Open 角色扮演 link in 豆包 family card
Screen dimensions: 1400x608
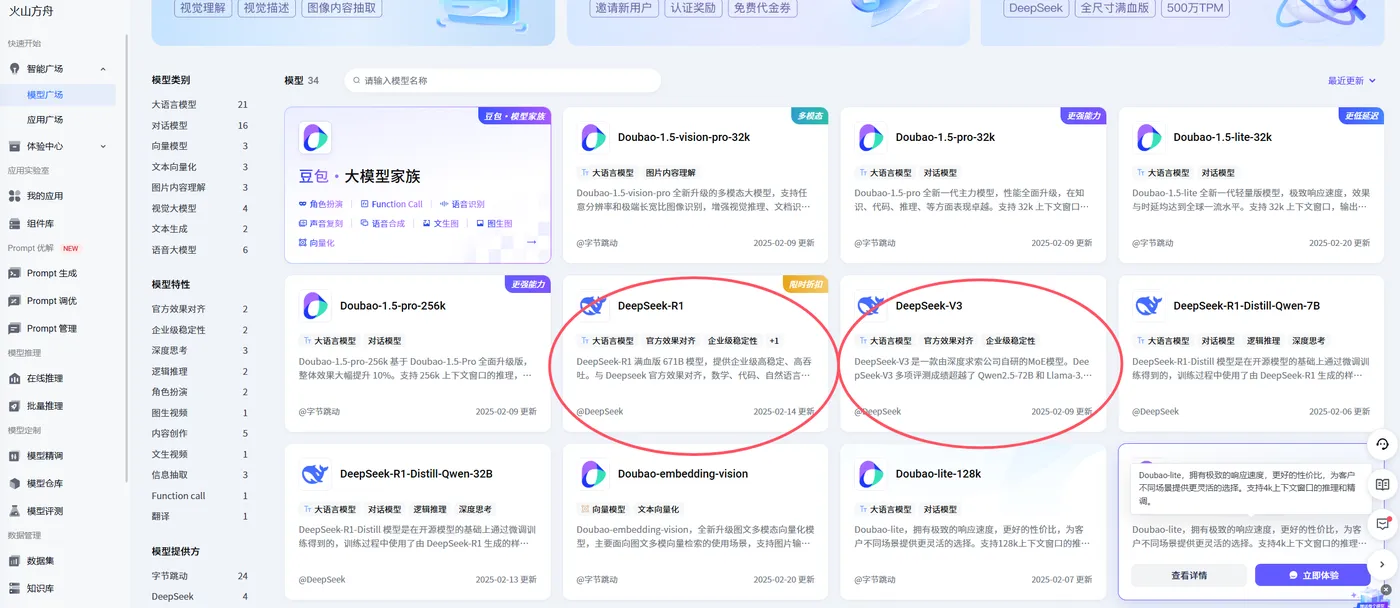[321, 204]
